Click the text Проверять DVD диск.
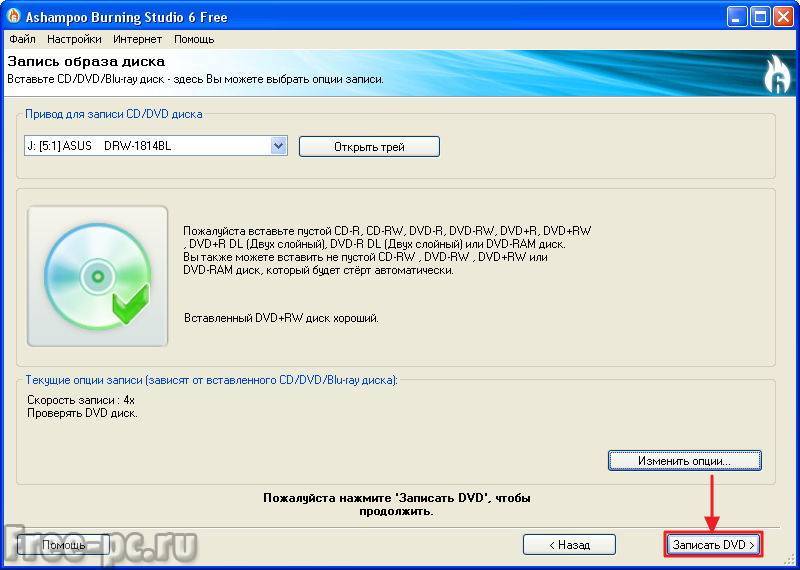800x570 pixels. tap(83, 413)
